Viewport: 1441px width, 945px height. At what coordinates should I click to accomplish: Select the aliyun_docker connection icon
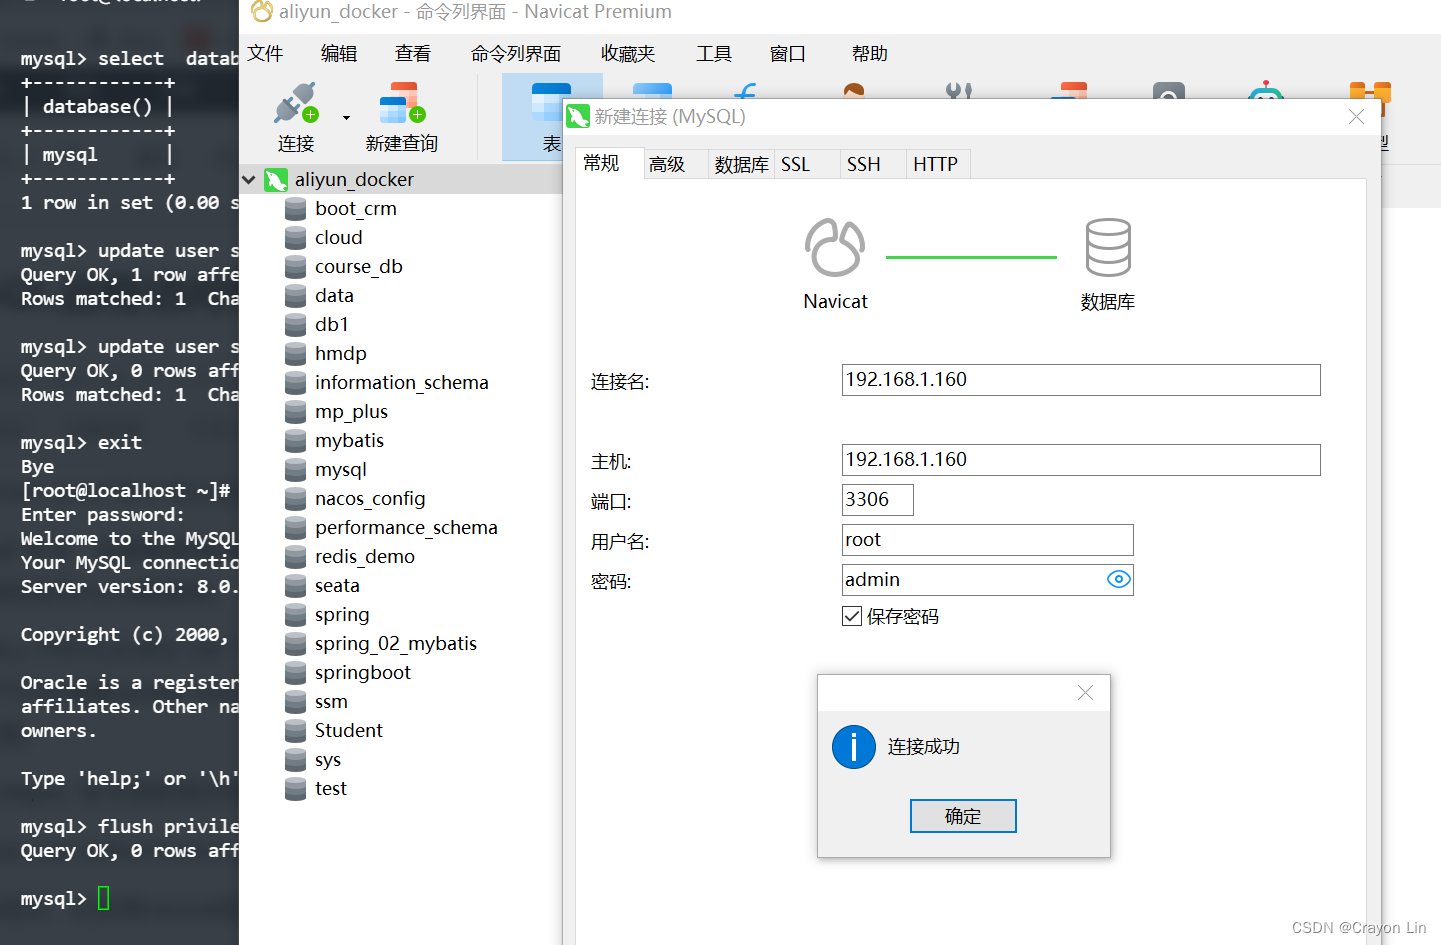pos(276,180)
